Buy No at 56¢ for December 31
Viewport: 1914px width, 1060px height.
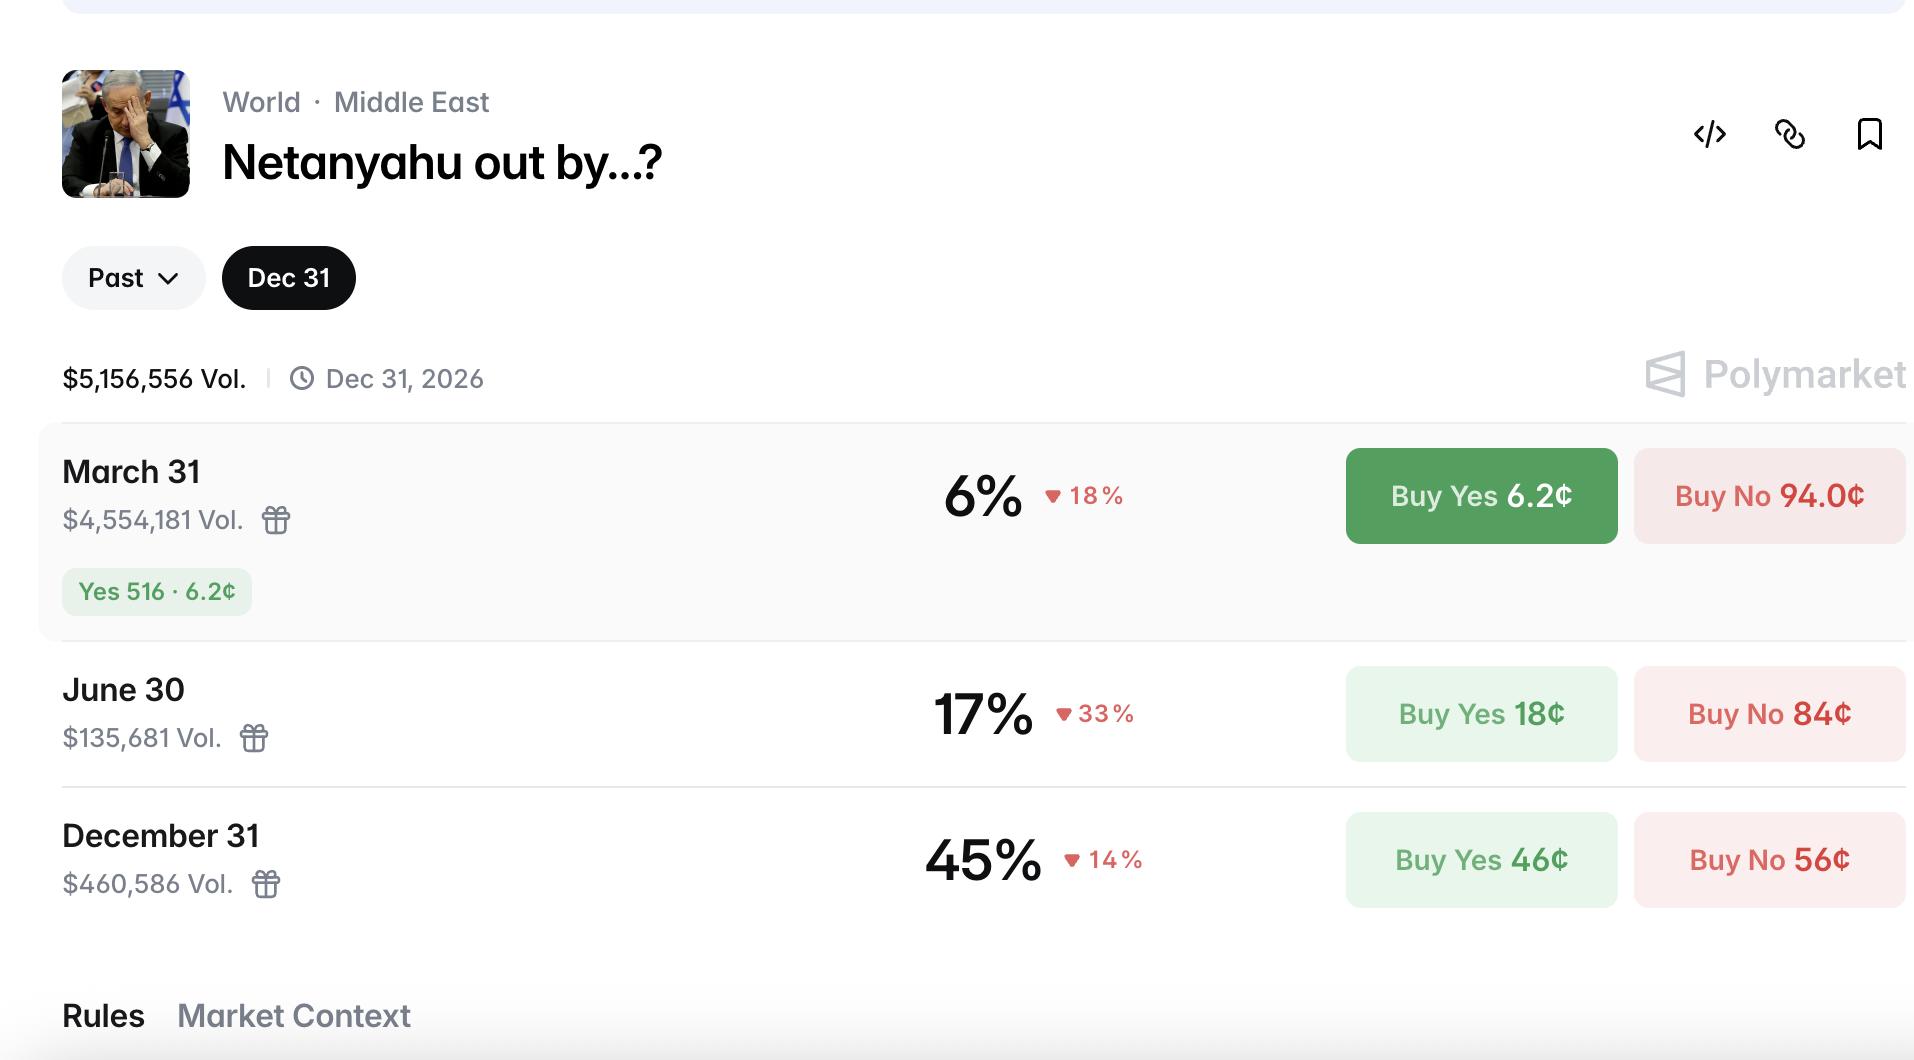pos(1769,860)
